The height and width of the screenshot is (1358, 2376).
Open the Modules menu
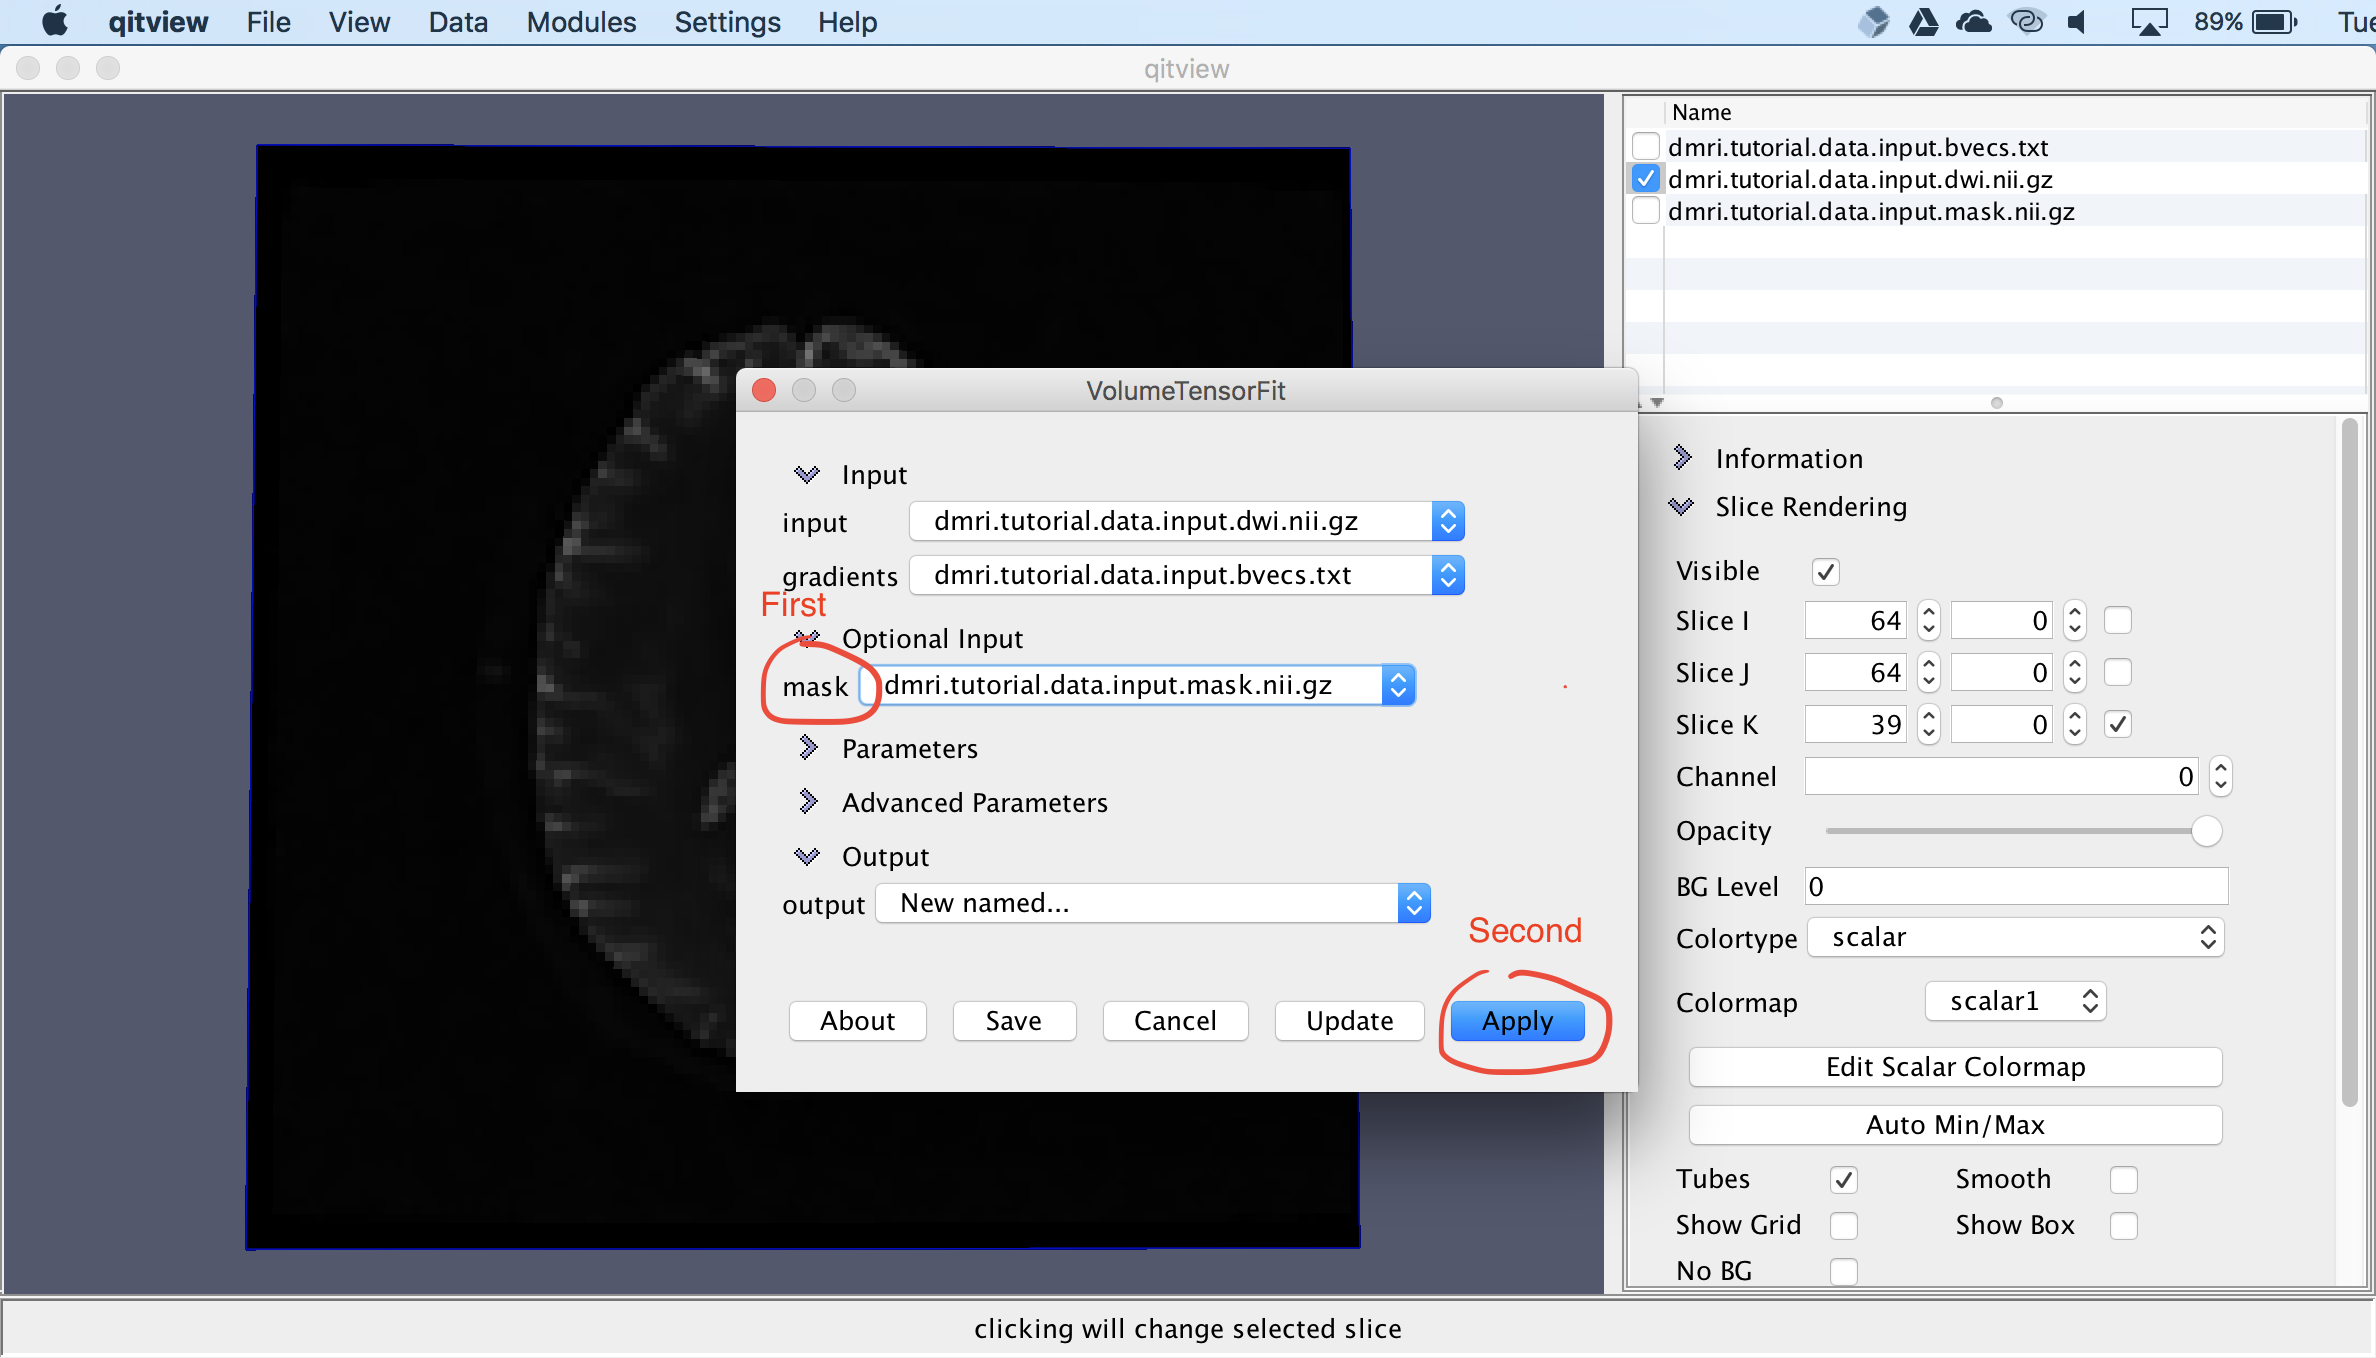pyautogui.click(x=581, y=22)
